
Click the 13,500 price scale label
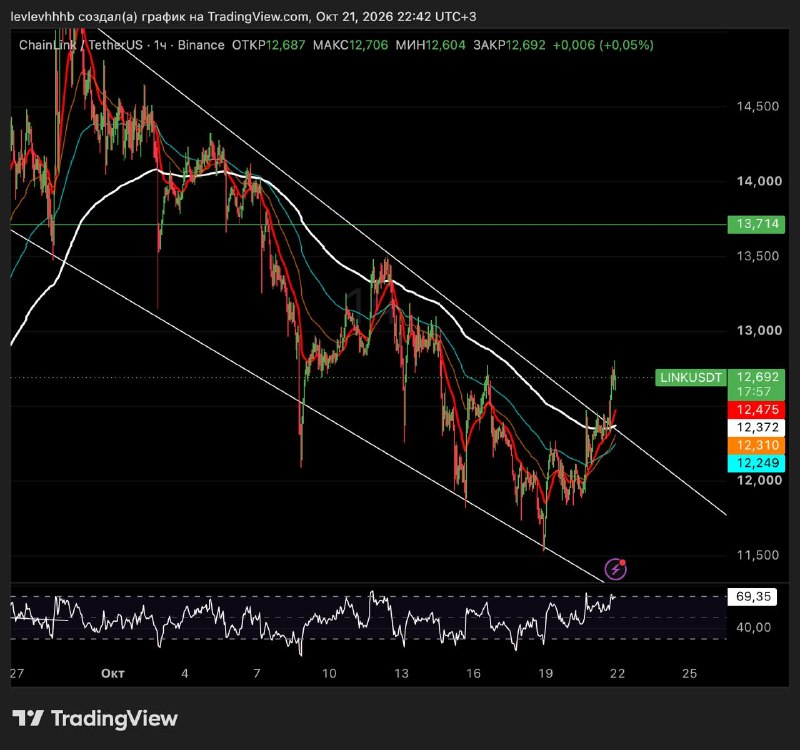tap(758, 256)
